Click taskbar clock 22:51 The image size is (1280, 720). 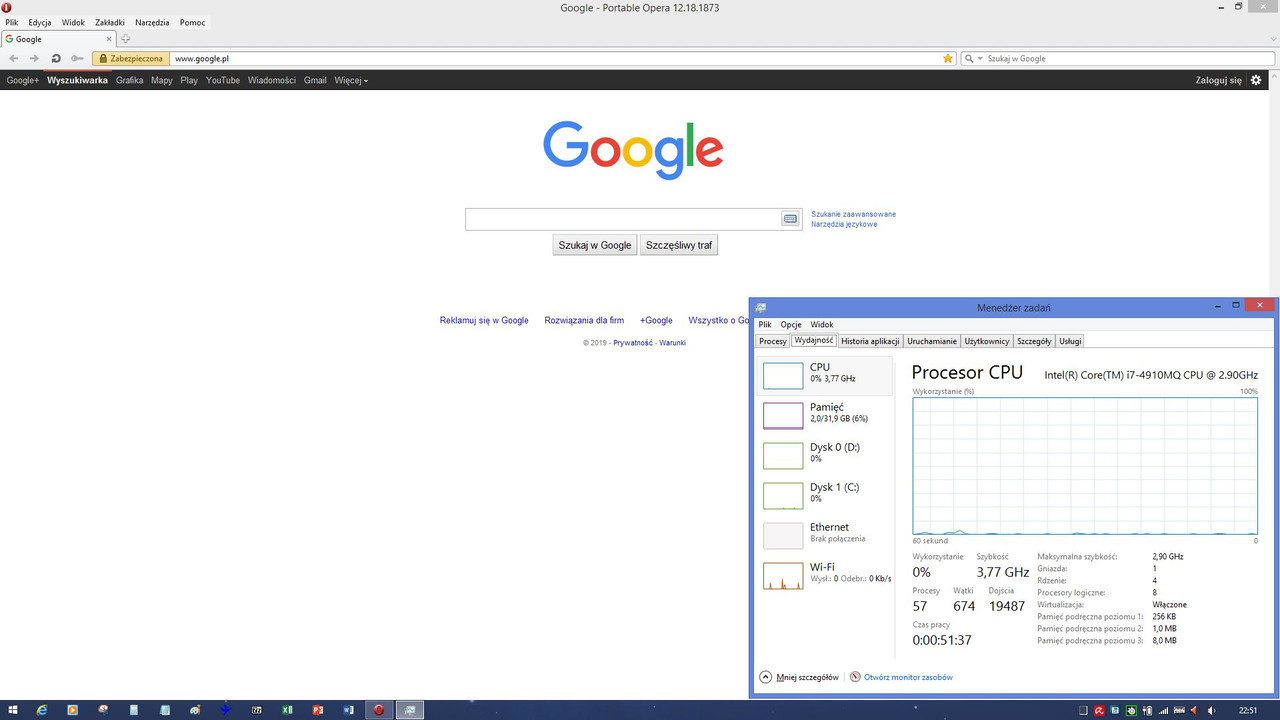tap(1248, 710)
